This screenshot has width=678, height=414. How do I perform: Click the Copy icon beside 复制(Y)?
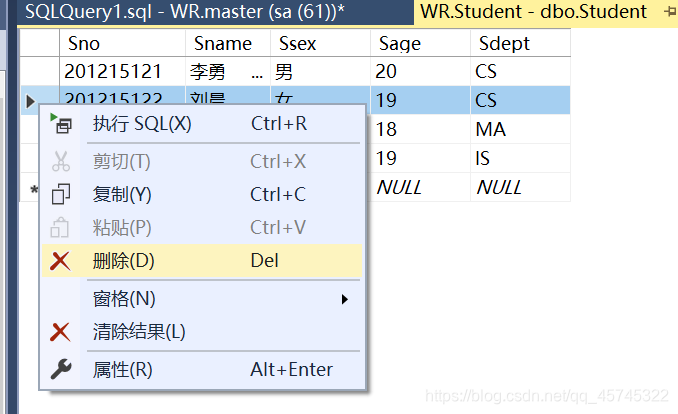point(61,194)
